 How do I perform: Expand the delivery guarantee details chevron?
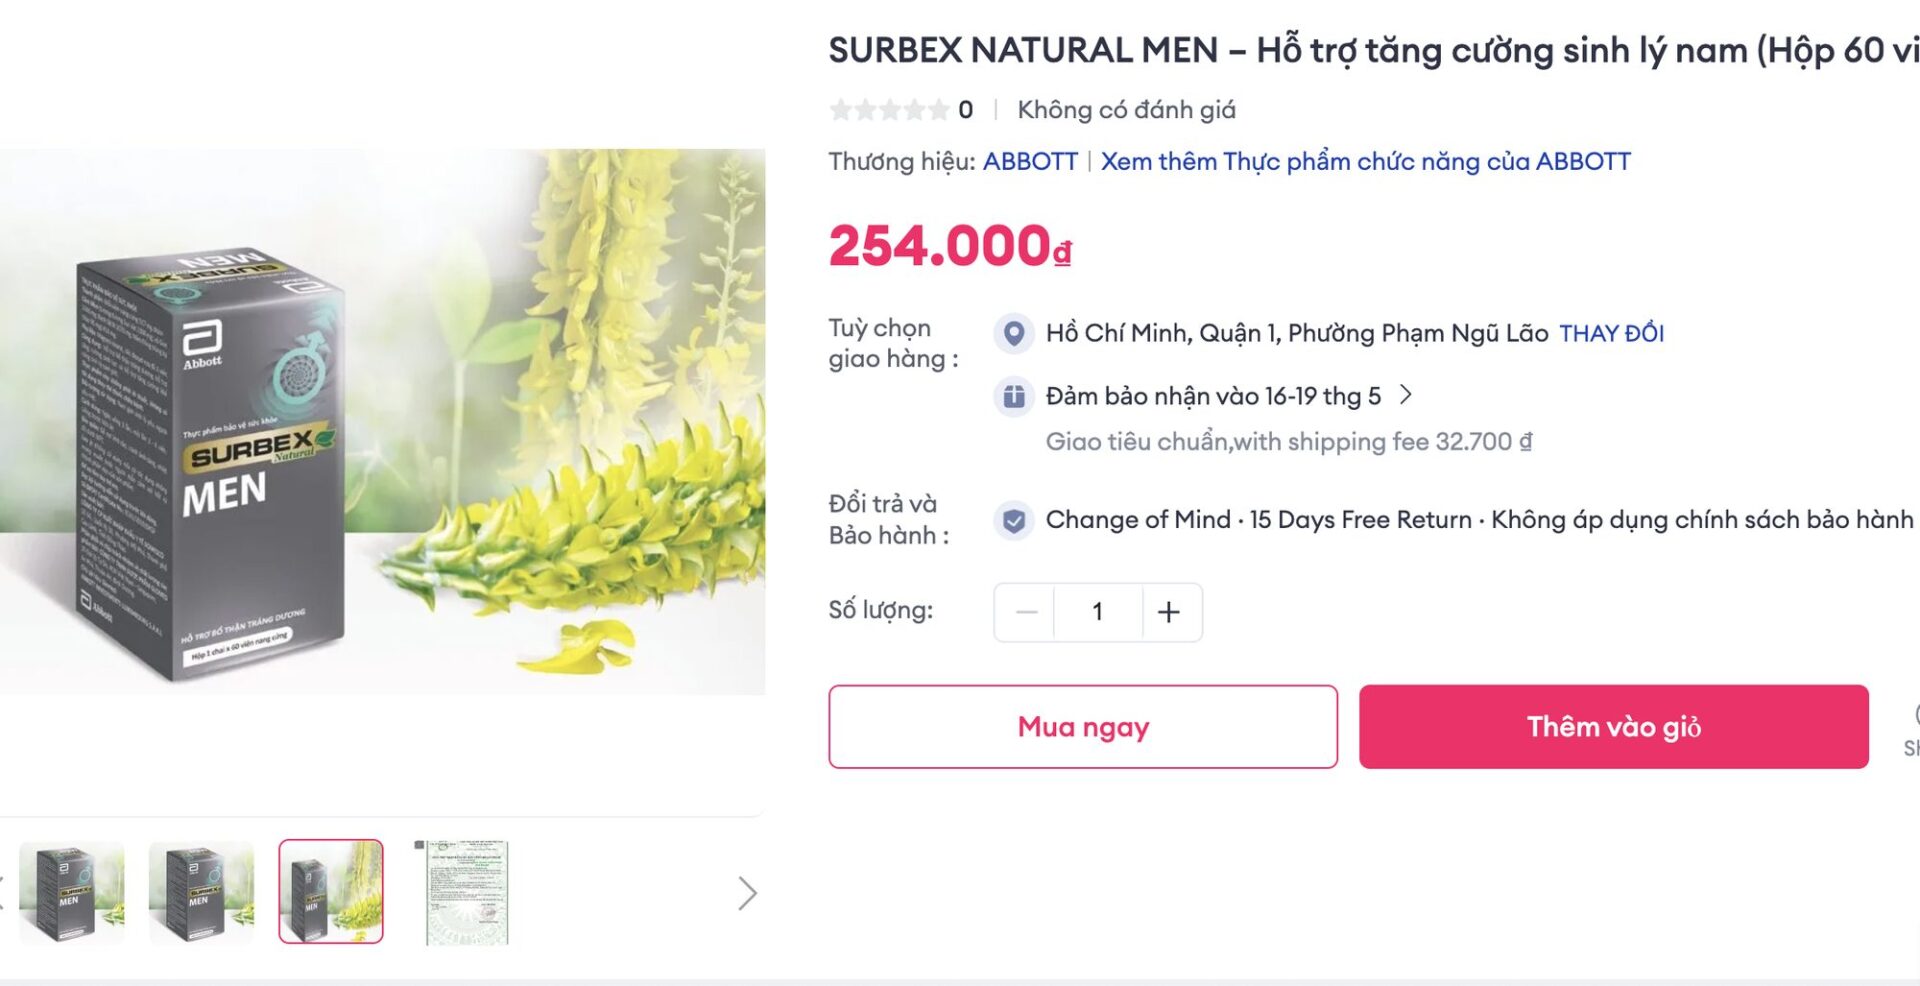pos(1406,396)
